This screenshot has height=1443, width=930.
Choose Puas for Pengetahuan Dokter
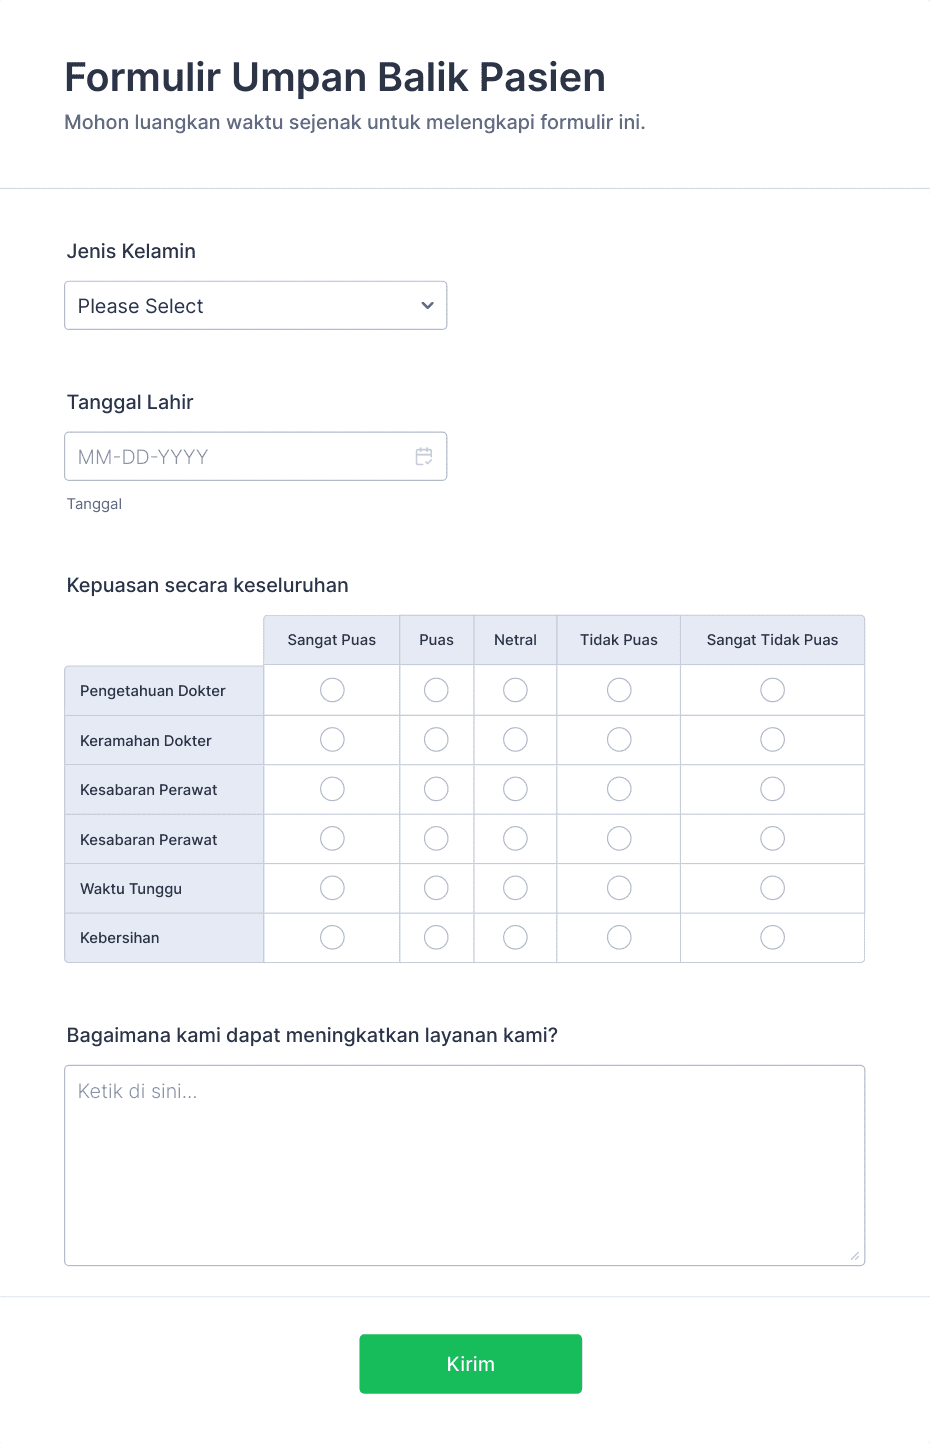pos(436,690)
